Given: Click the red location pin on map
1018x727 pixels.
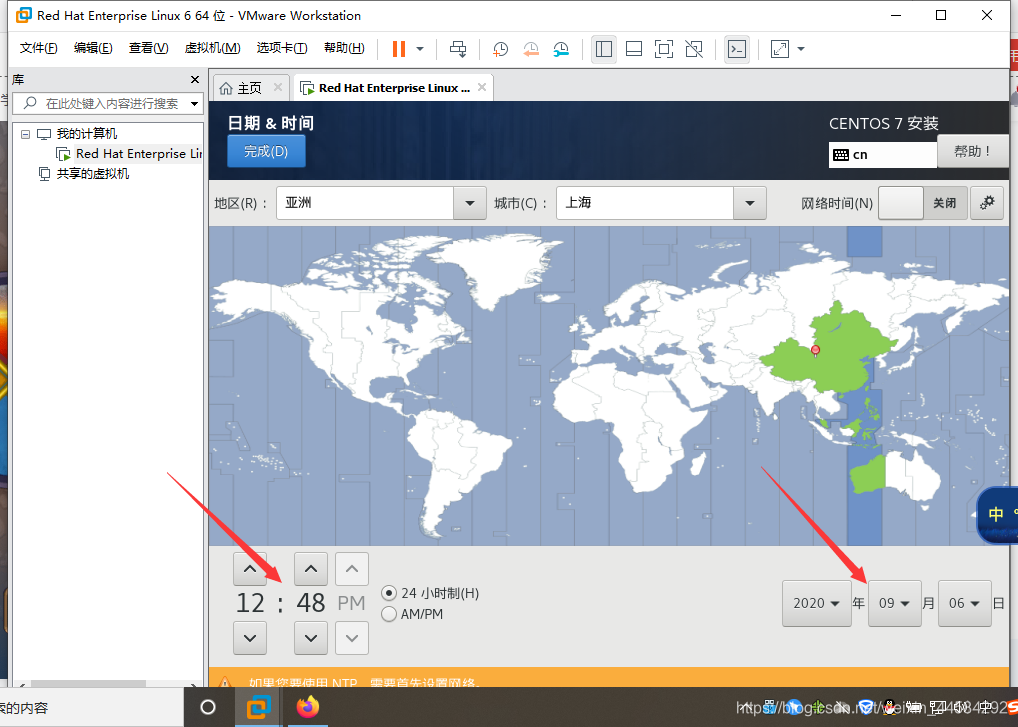Looking at the screenshot, I should pyautogui.click(x=815, y=351).
